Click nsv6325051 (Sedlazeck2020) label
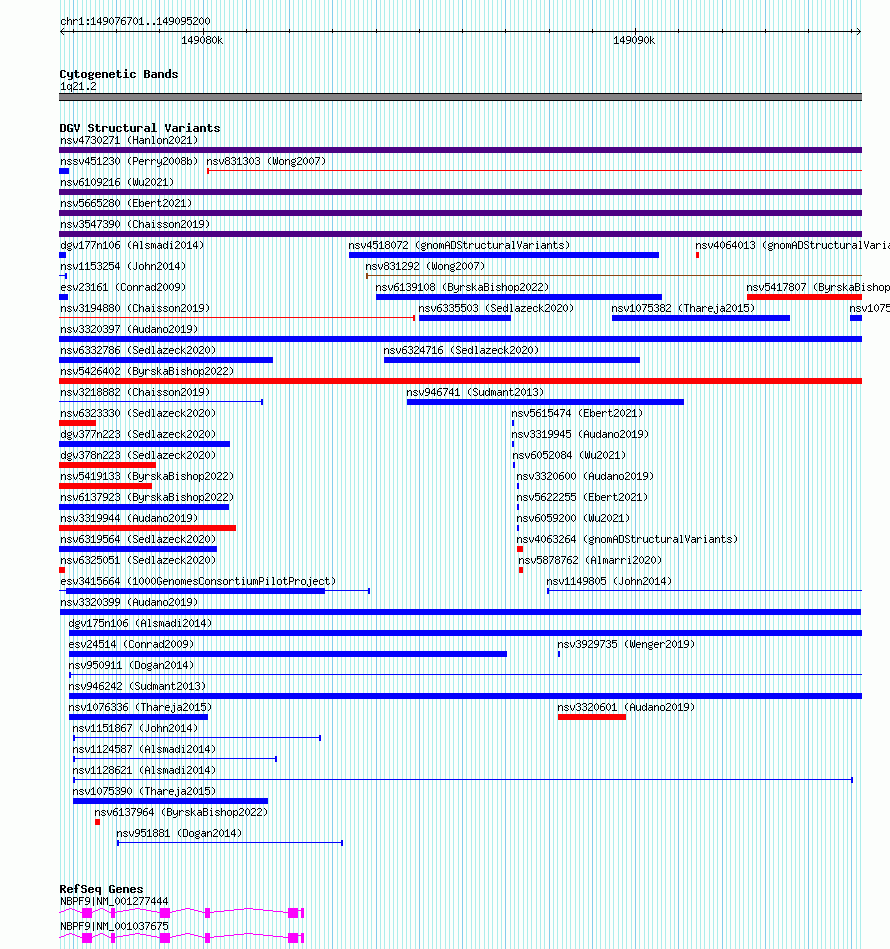 point(138,560)
